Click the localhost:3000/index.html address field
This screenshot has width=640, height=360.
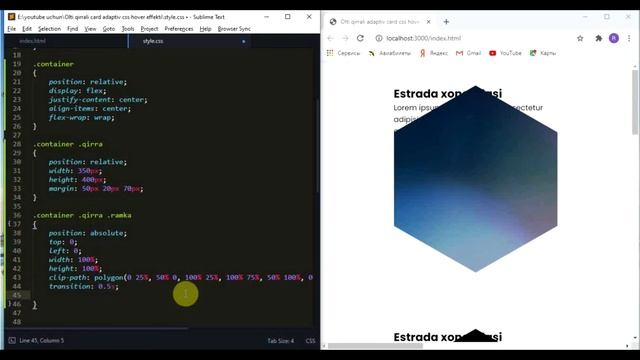(x=423, y=38)
